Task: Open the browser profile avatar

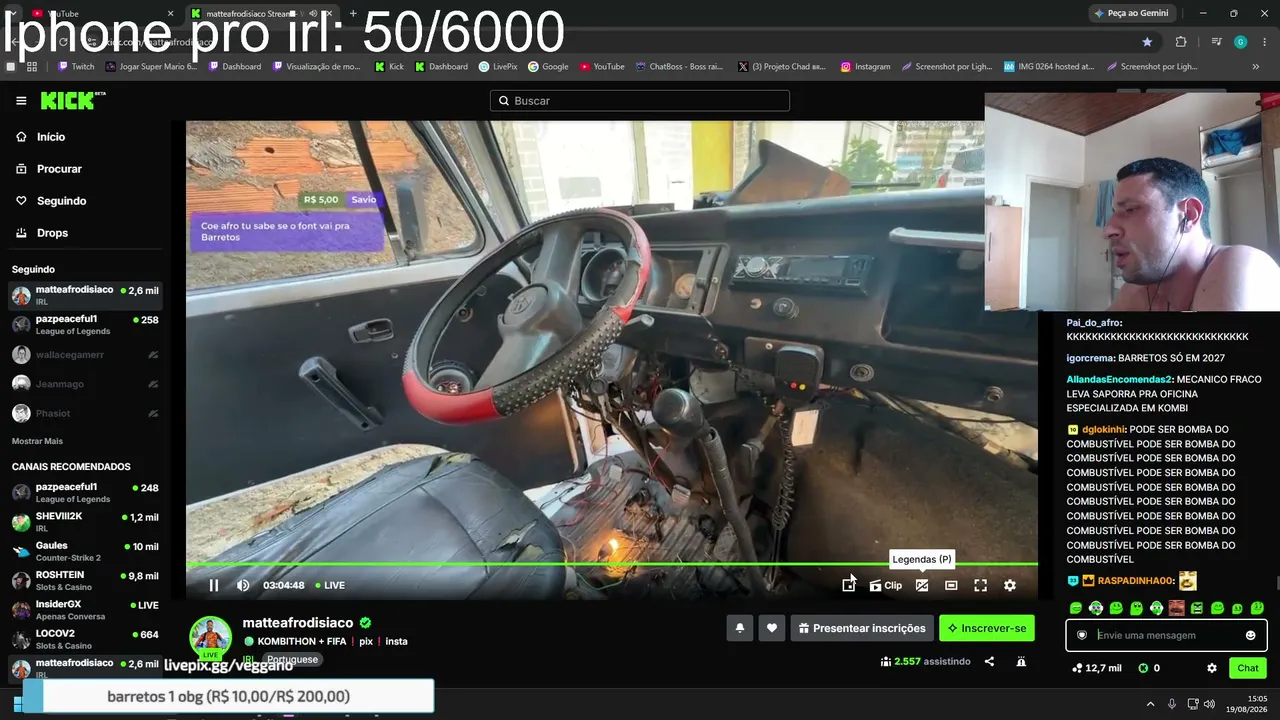Action: coord(1241,42)
